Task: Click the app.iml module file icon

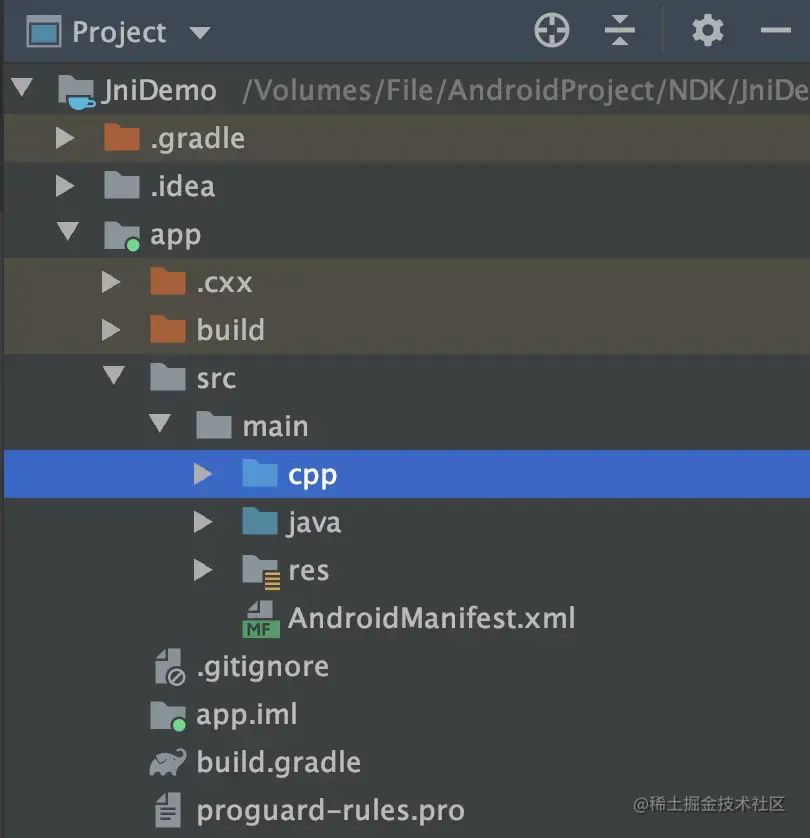Action: pos(168,716)
